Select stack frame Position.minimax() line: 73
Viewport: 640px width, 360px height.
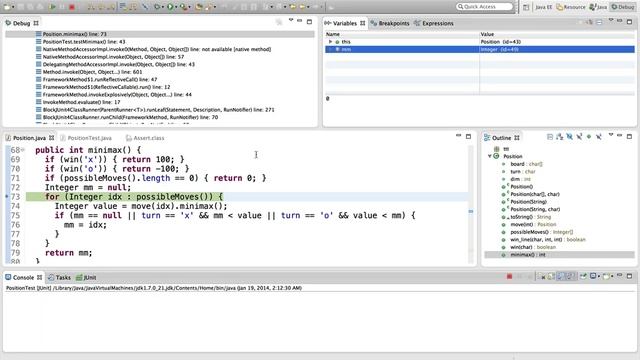pos(160,34)
